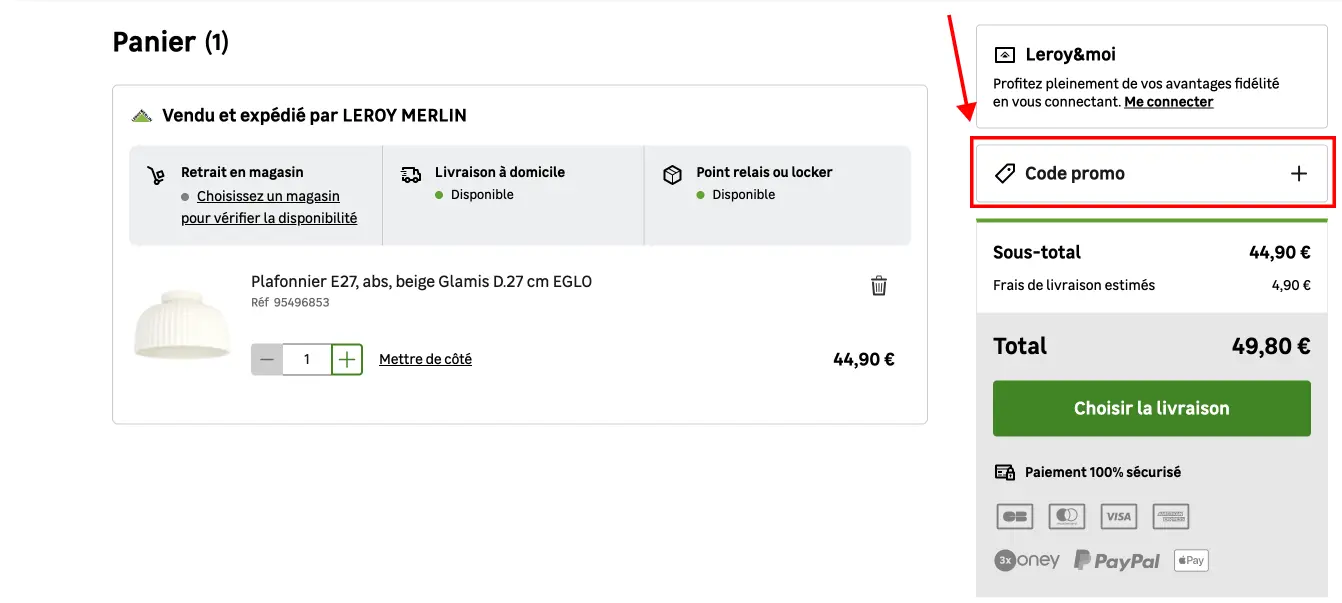Click the secure payment card icon

[1003, 471]
